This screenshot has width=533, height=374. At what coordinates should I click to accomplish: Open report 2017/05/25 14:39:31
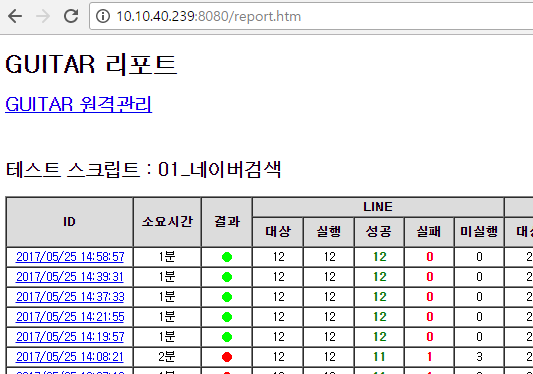pyautogui.click(x=70, y=277)
